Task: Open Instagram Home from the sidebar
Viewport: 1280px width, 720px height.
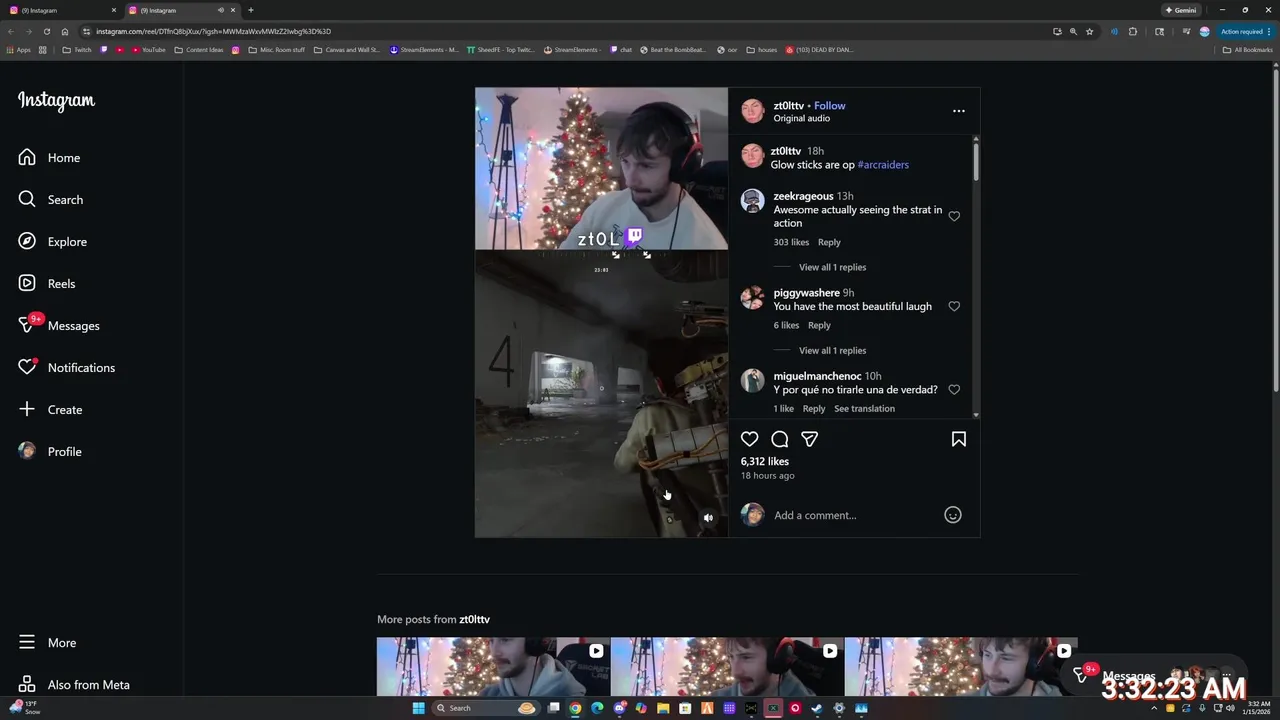Action: point(50,158)
